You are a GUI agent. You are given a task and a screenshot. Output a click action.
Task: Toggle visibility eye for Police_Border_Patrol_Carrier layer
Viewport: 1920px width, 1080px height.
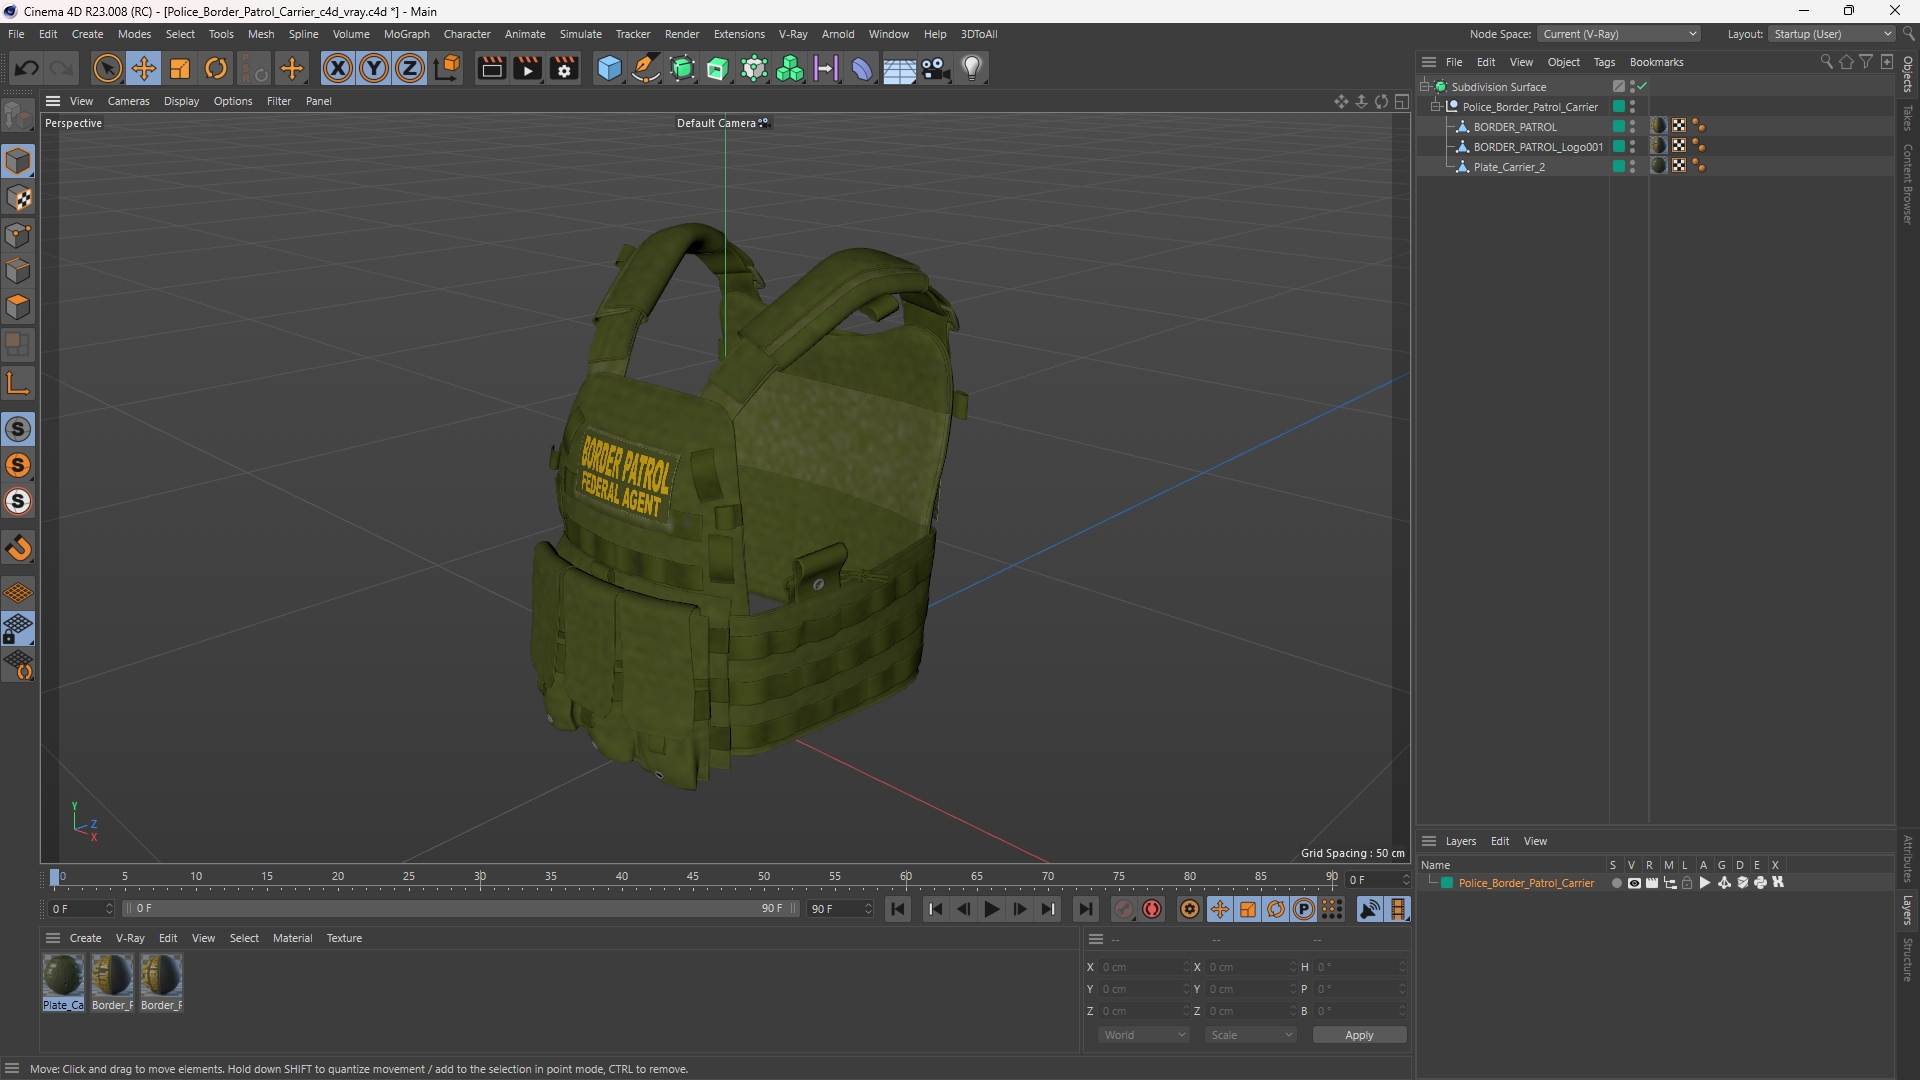tap(1634, 883)
